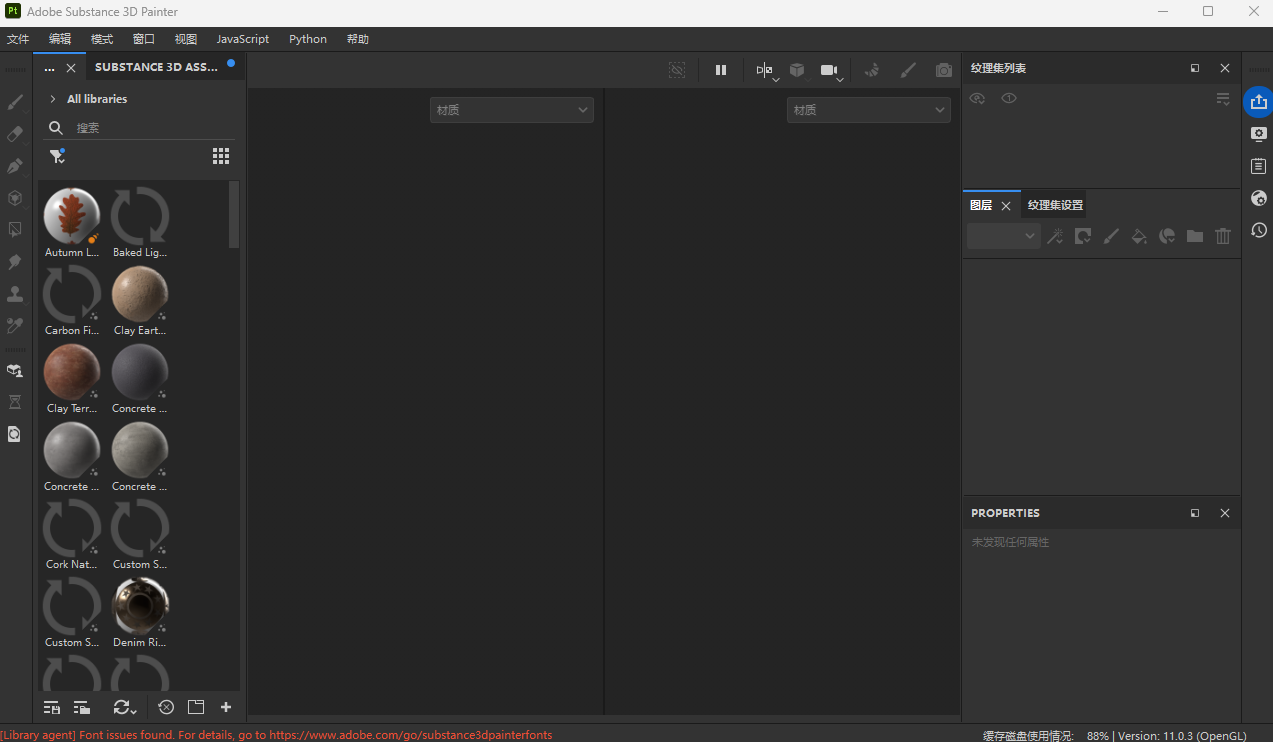Add a fill layer with bucket icon

click(1139, 236)
